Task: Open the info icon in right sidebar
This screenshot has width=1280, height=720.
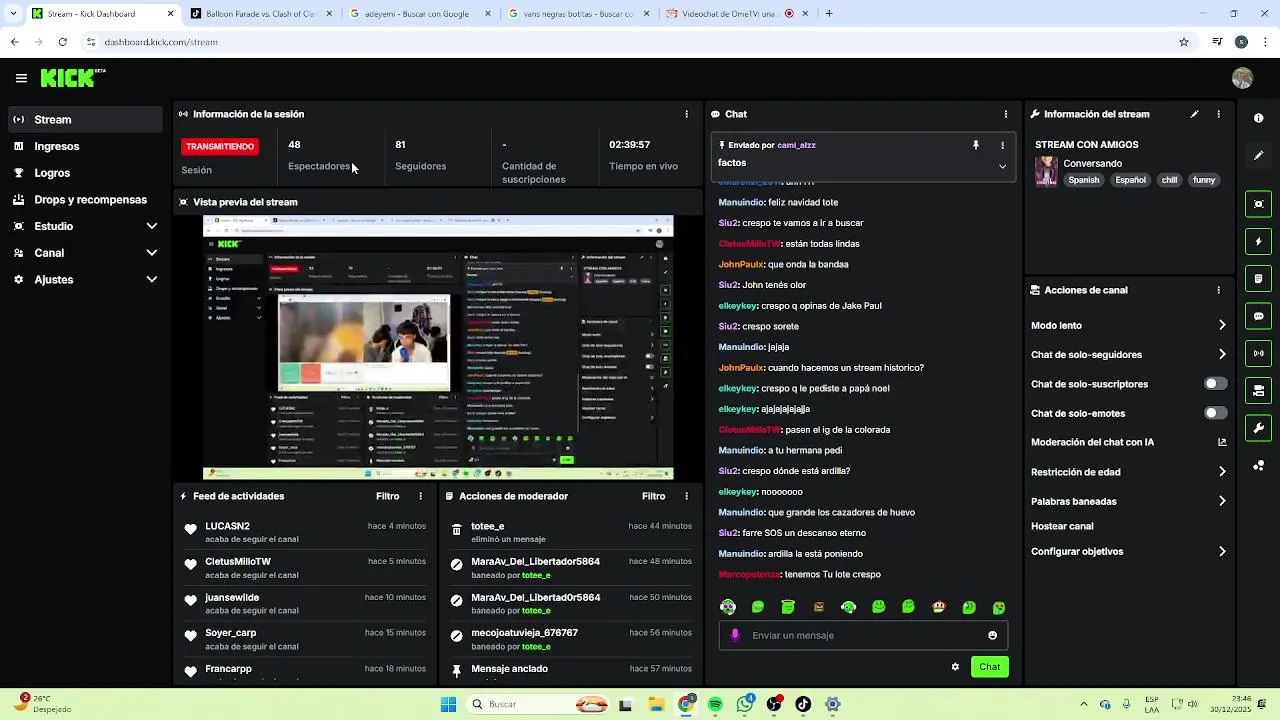Action: [x=1258, y=118]
